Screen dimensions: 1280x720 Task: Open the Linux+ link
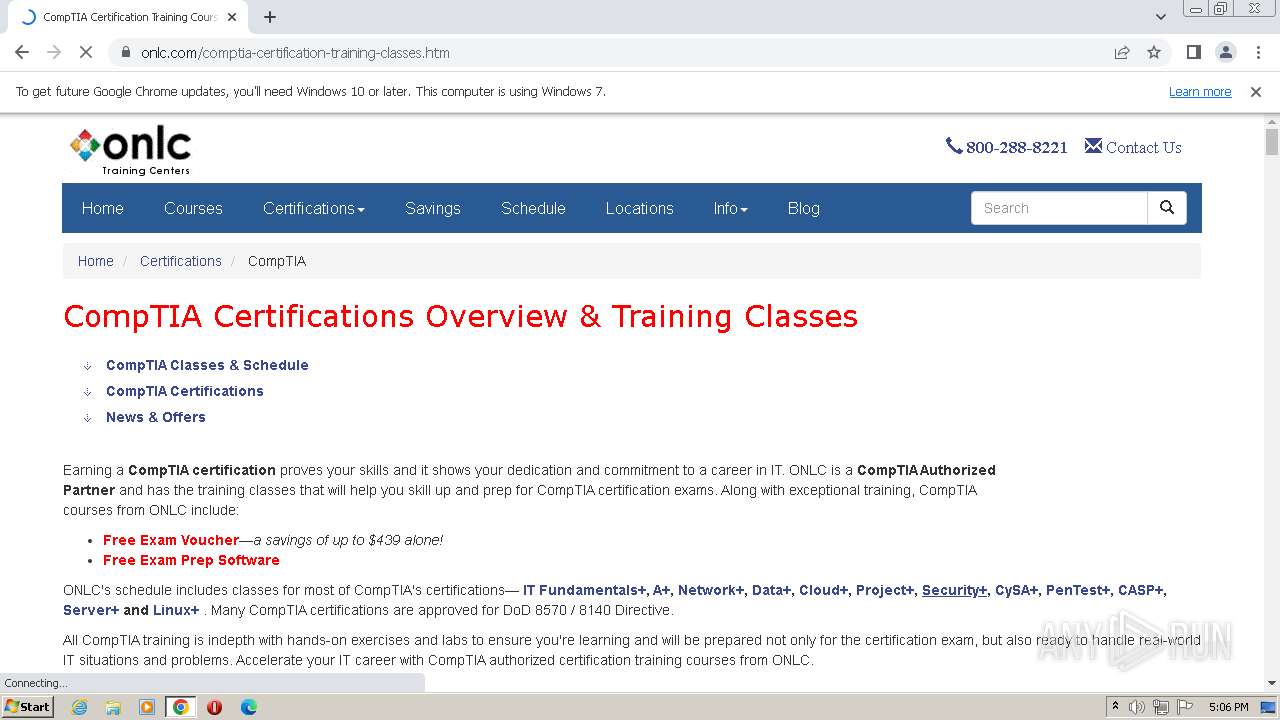176,610
